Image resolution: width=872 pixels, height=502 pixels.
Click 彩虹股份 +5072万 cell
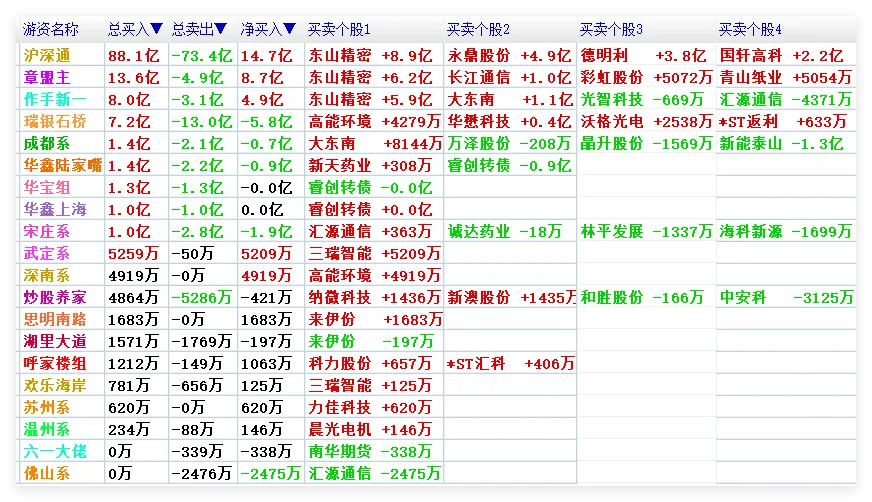pyautogui.click(x=646, y=77)
